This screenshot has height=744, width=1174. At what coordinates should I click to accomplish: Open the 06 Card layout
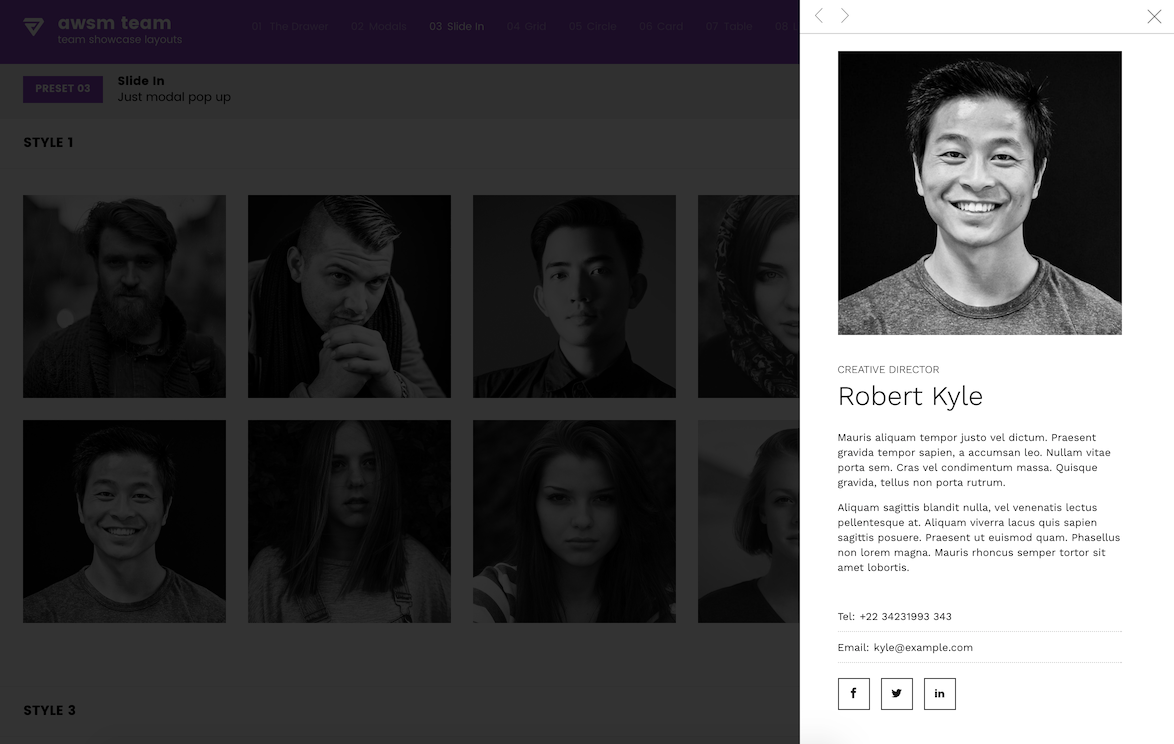661,27
